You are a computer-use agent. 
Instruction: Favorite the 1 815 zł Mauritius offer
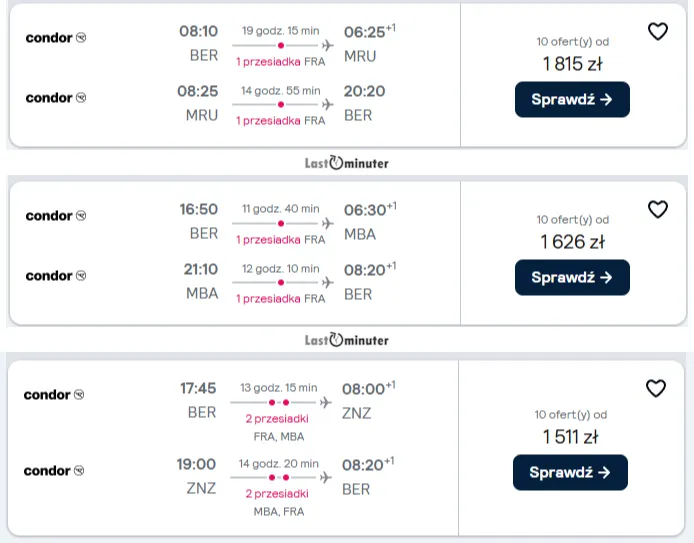pos(657,32)
